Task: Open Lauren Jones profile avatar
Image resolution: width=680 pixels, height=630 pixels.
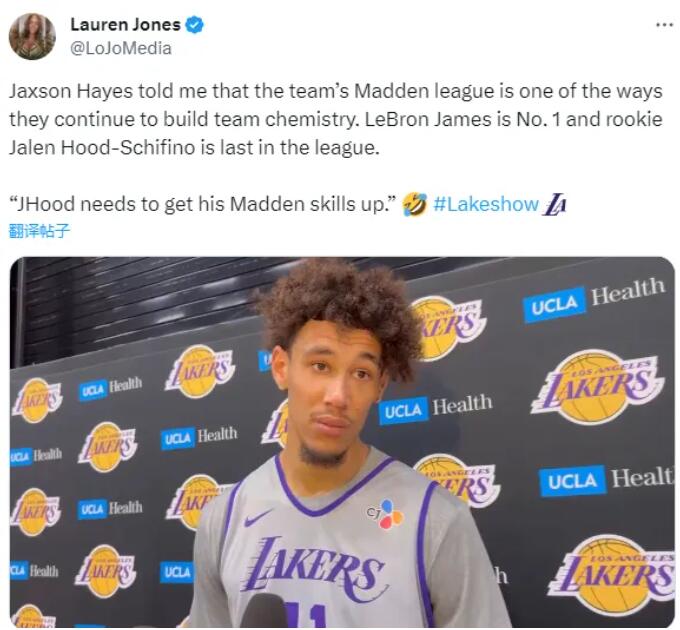Action: (x=32, y=36)
